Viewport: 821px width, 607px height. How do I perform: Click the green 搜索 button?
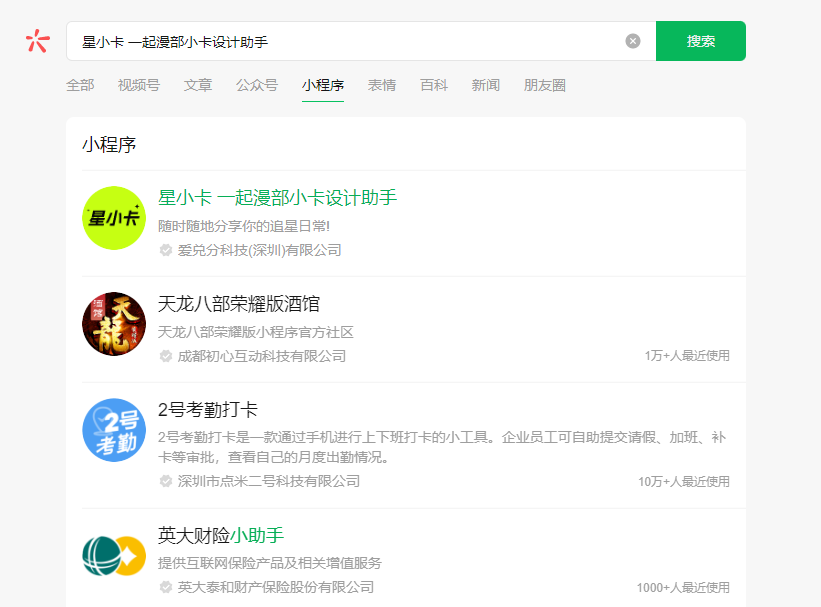point(701,41)
